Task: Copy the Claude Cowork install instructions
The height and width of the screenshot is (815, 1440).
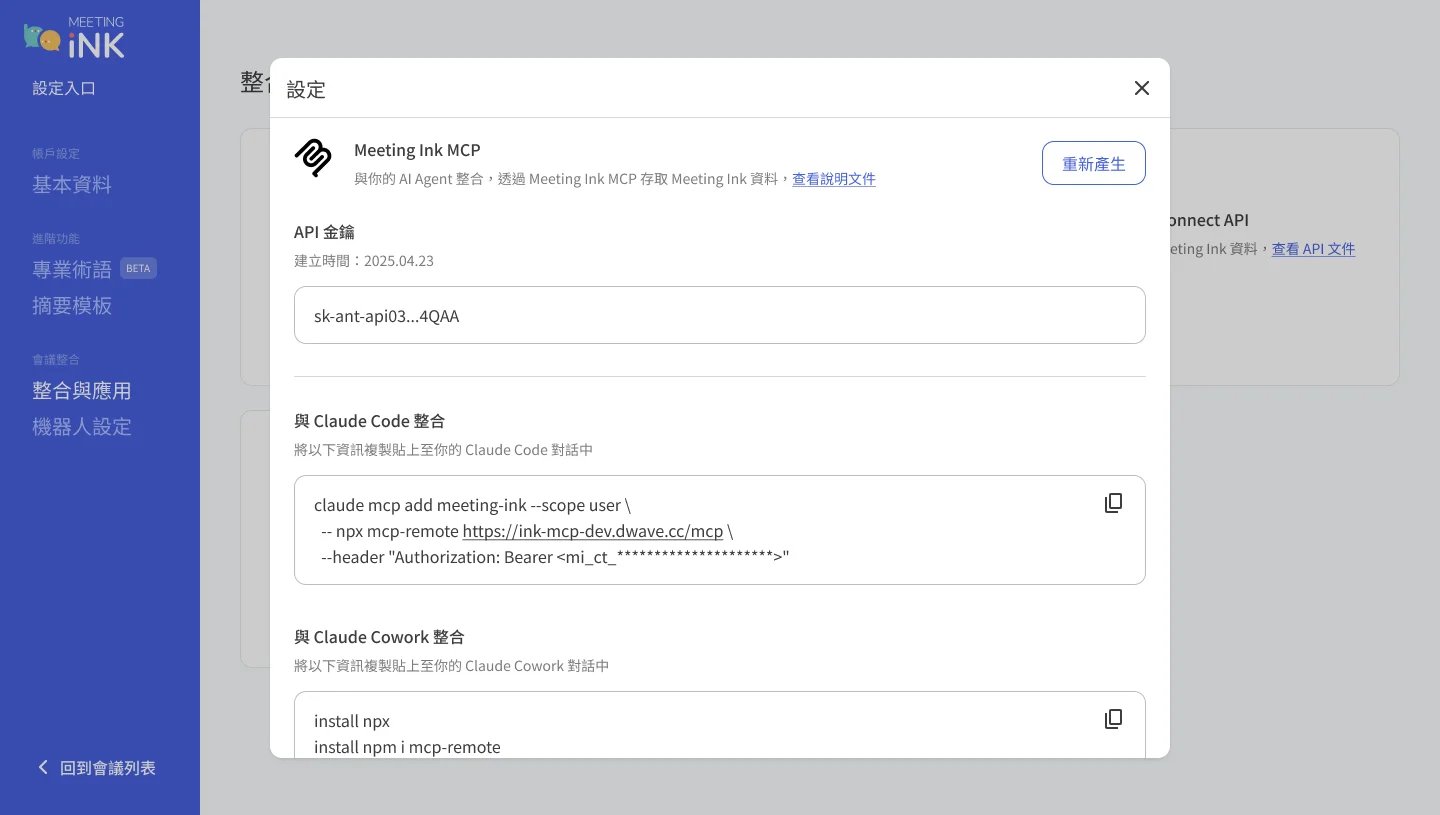Action: pos(1113,719)
